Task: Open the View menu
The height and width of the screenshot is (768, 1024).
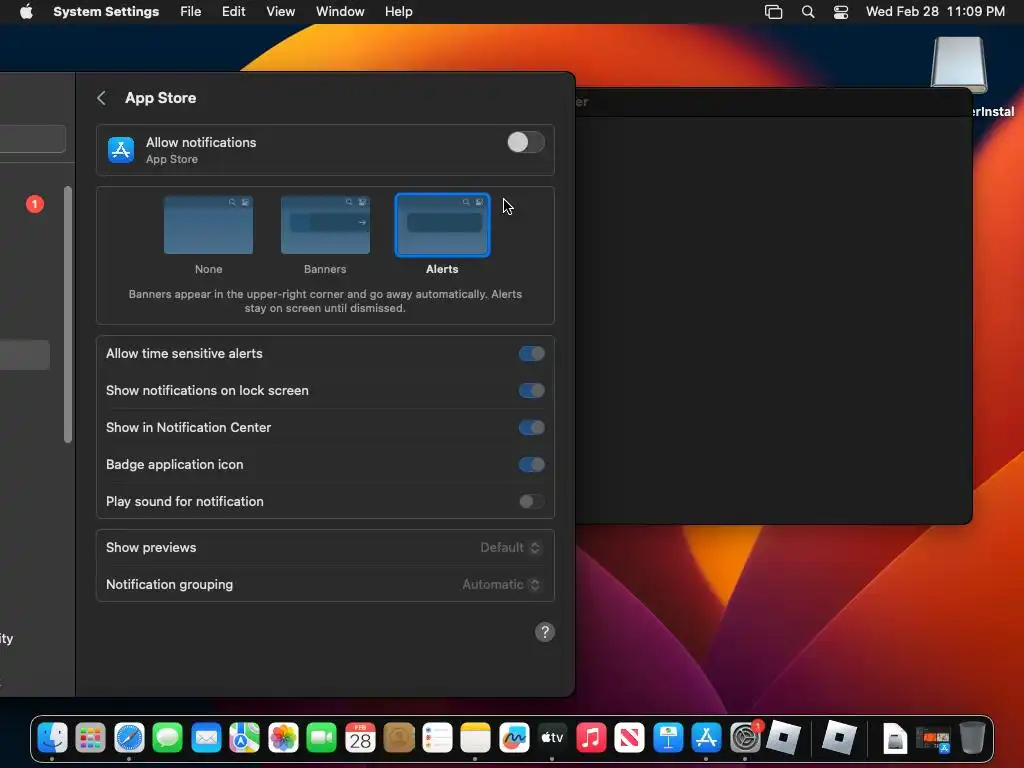Action: (280, 12)
